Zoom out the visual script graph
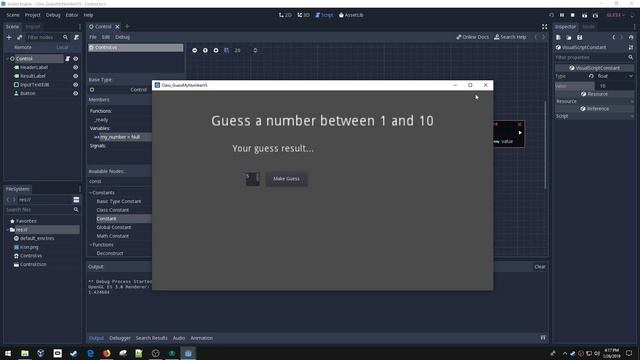Screen dimensions: 640x360 pos(195,51)
